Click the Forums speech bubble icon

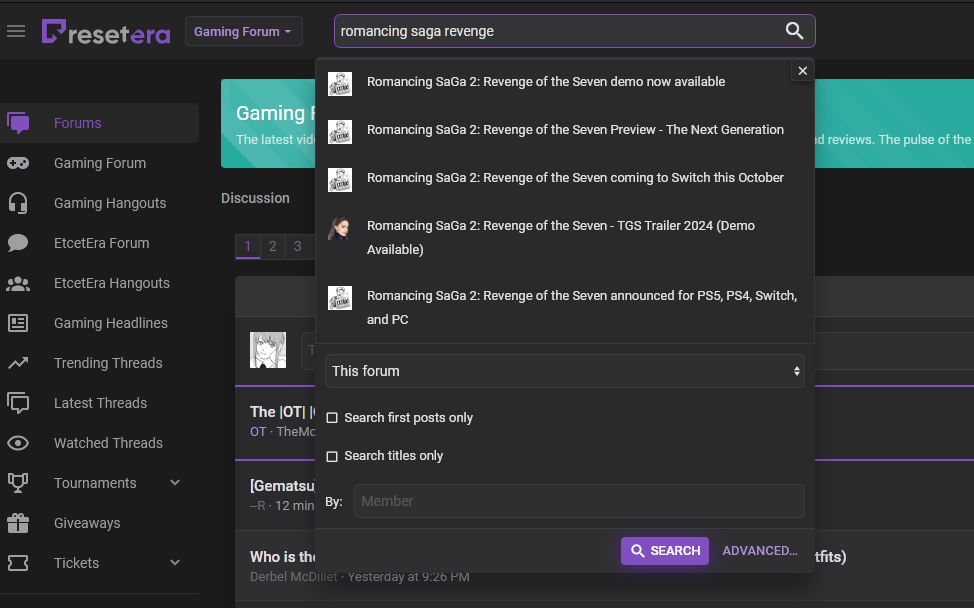pos(18,123)
